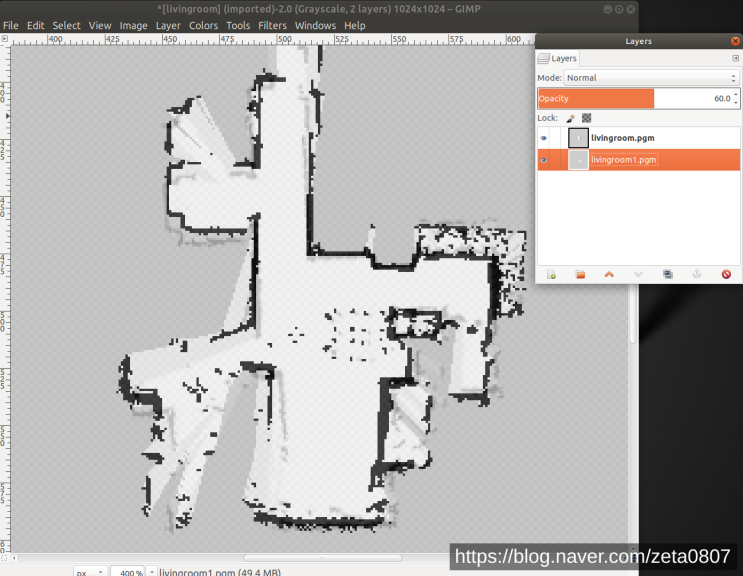Duplicate the current layer icon
The image size is (743, 576).
coord(668,274)
